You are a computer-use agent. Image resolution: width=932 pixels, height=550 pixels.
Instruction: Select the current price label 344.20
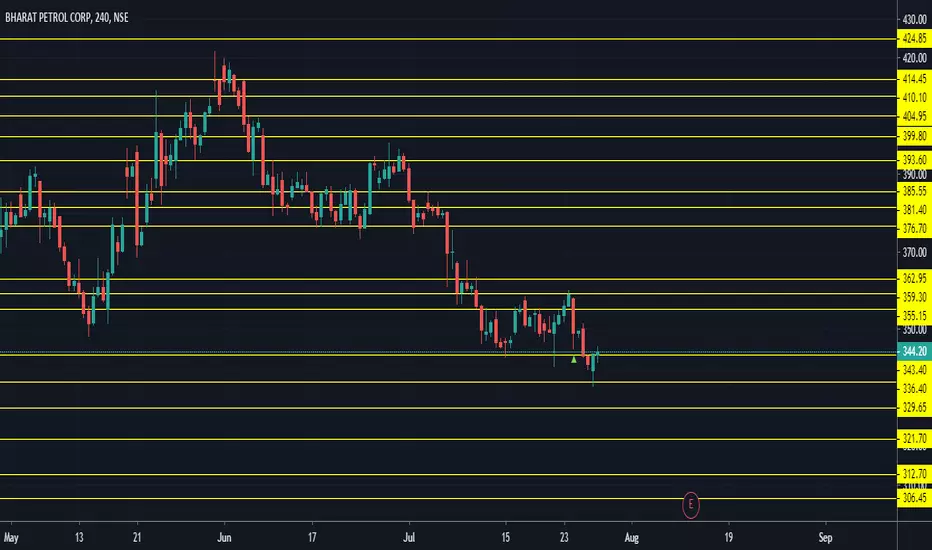pyautogui.click(x=914, y=351)
